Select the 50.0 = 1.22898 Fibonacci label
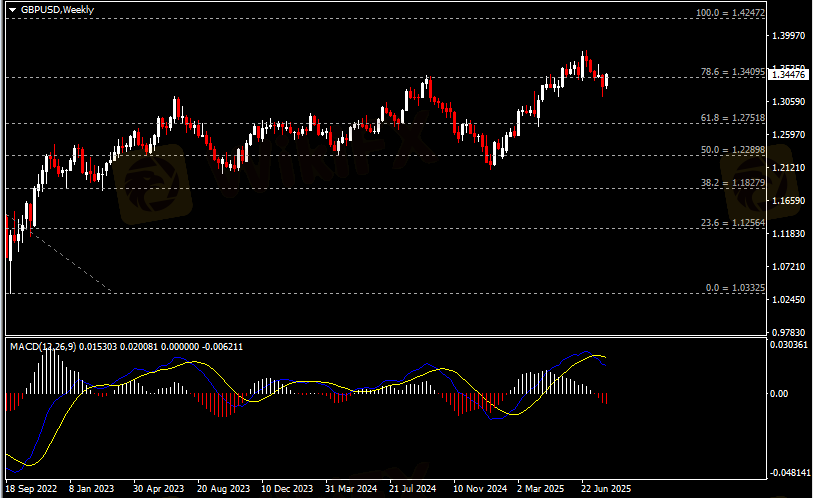Image resolution: width=814 pixels, height=498 pixels. click(x=732, y=150)
